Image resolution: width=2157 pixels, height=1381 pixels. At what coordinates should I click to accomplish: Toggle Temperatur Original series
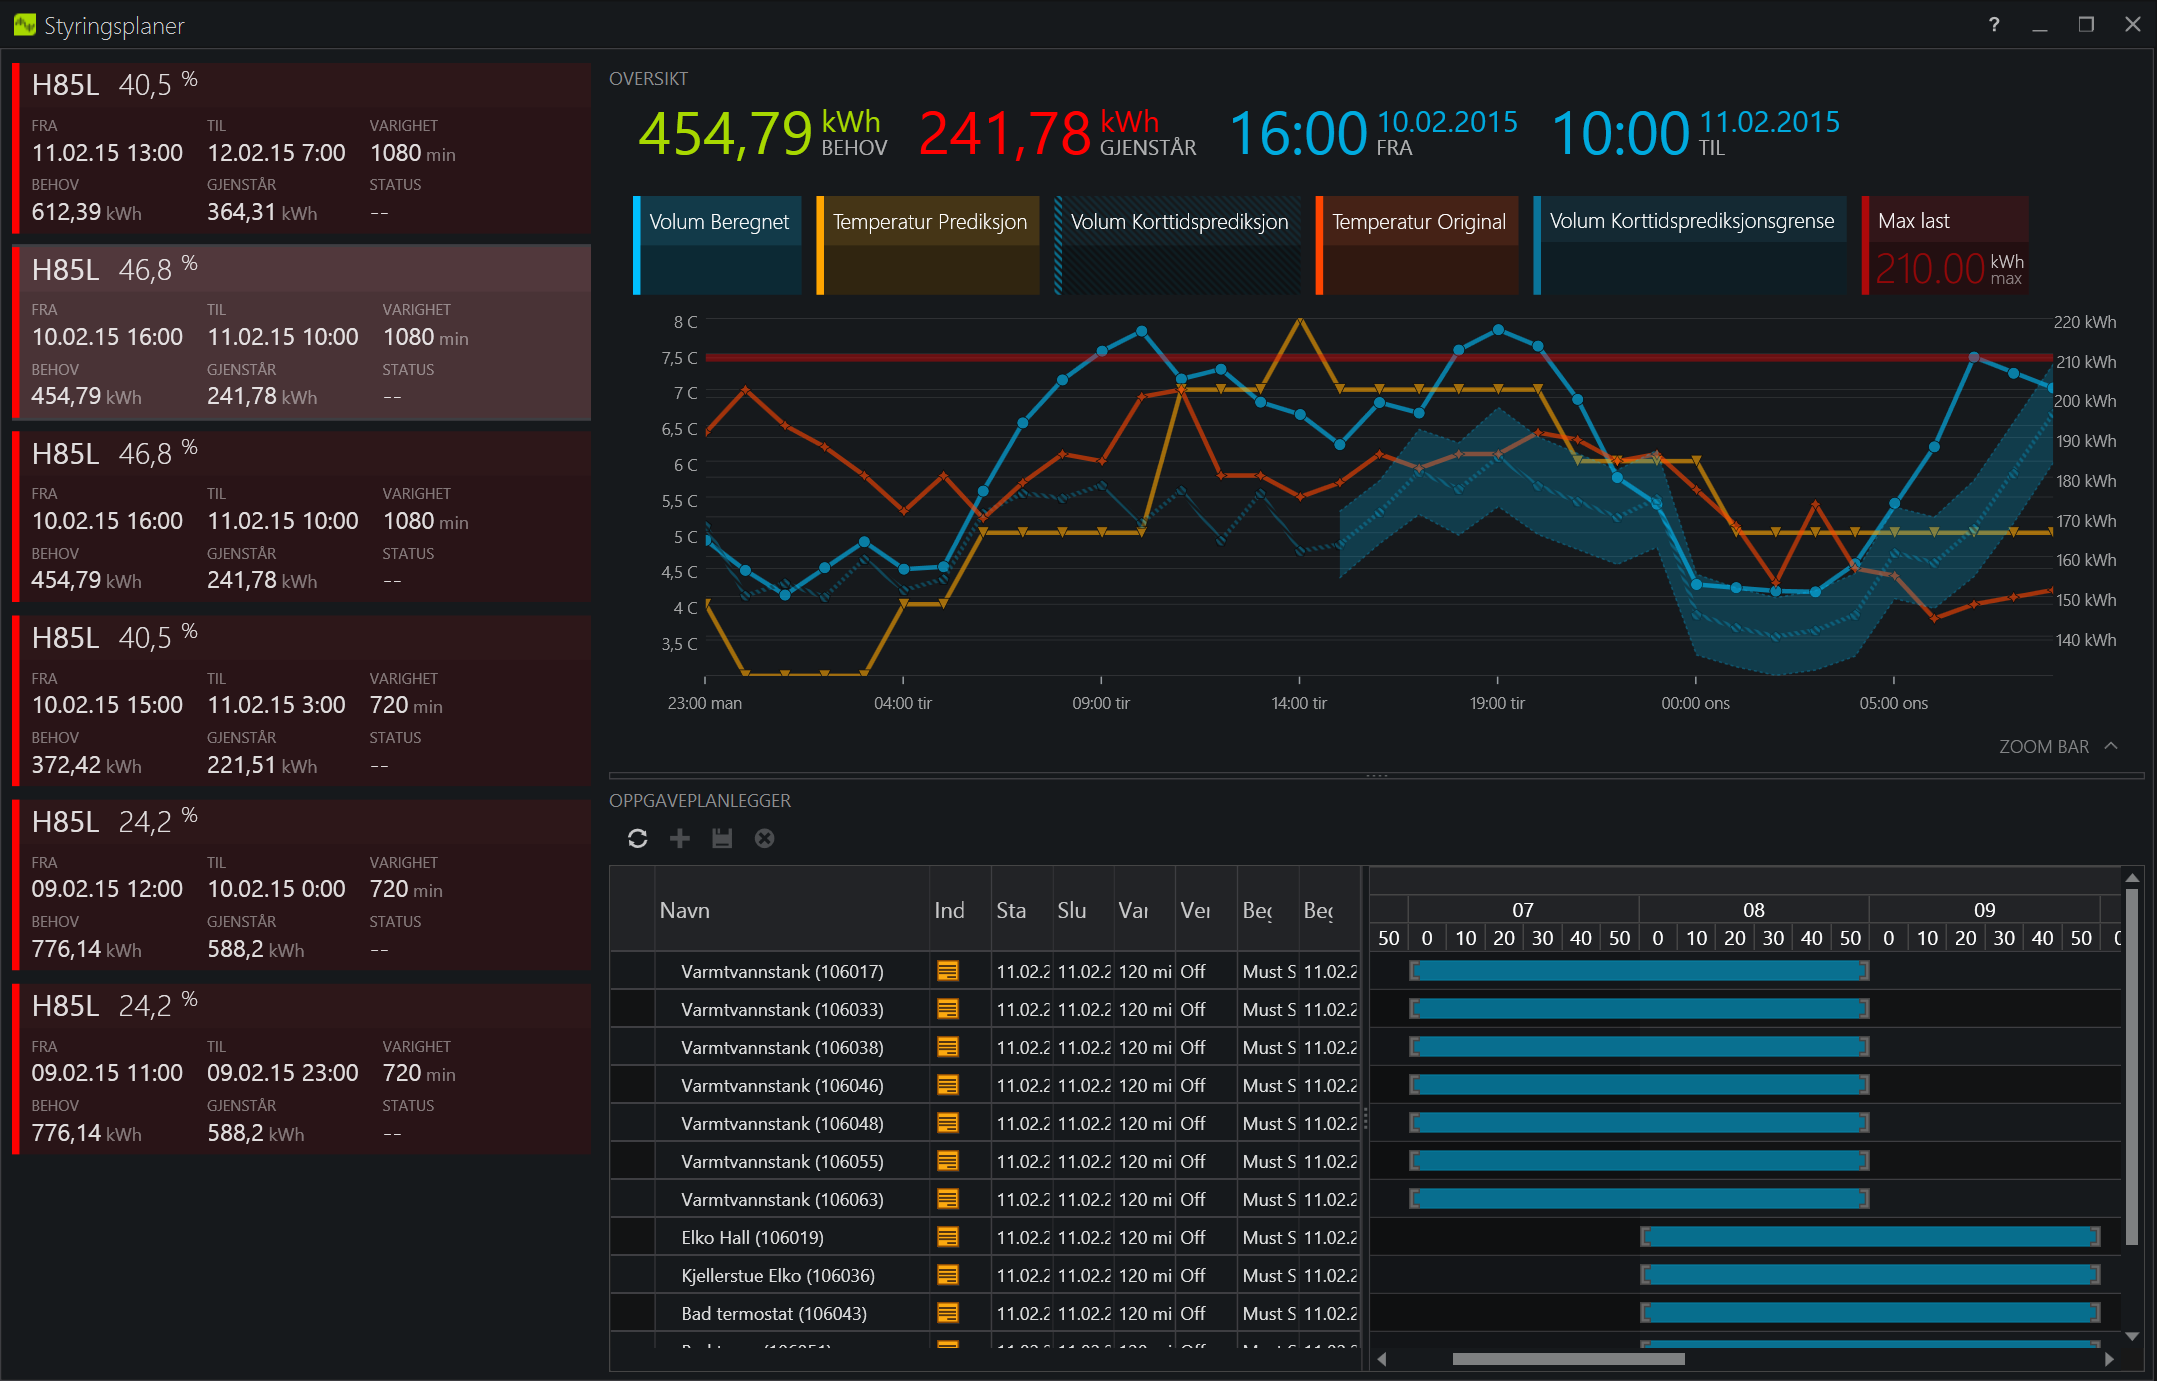(1417, 245)
